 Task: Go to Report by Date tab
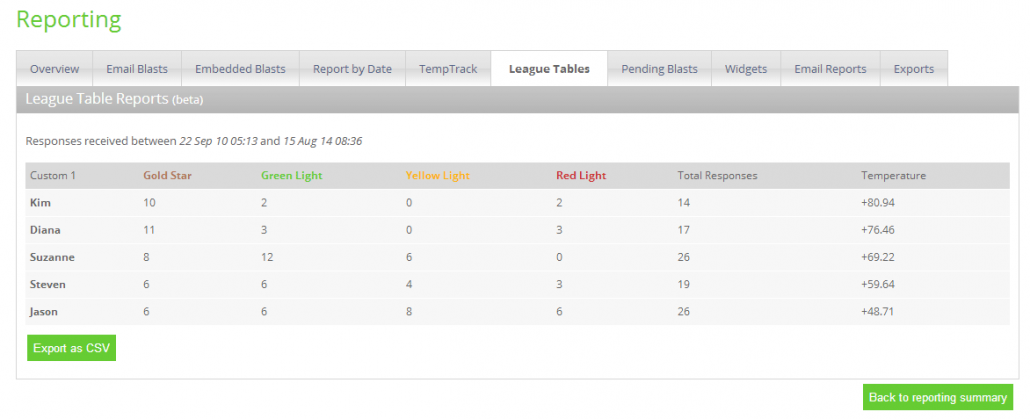click(x=352, y=69)
